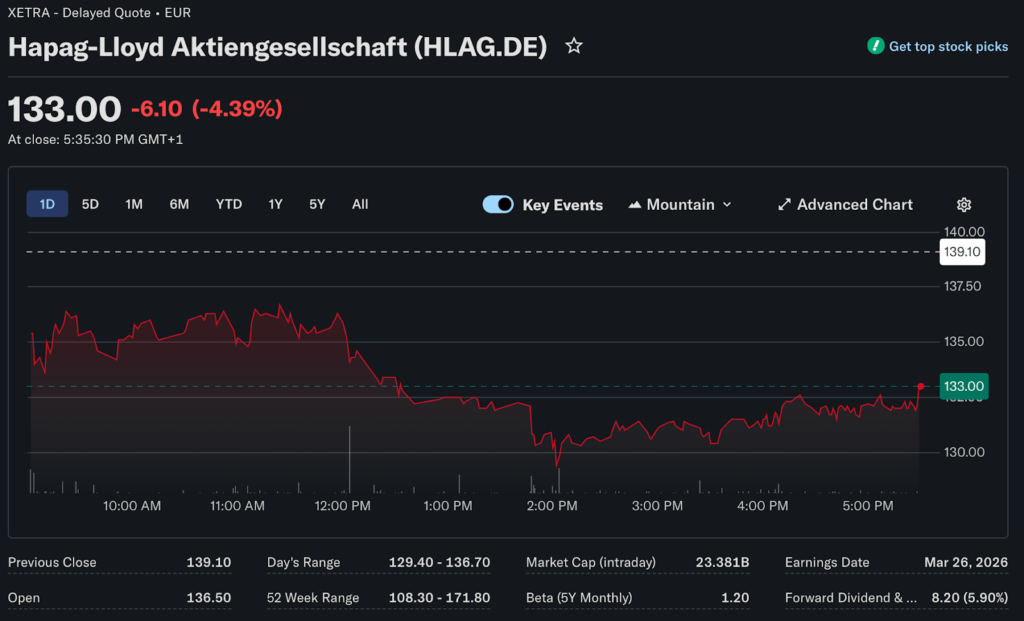
Task: Open chart settings gear icon
Action: coord(964,205)
